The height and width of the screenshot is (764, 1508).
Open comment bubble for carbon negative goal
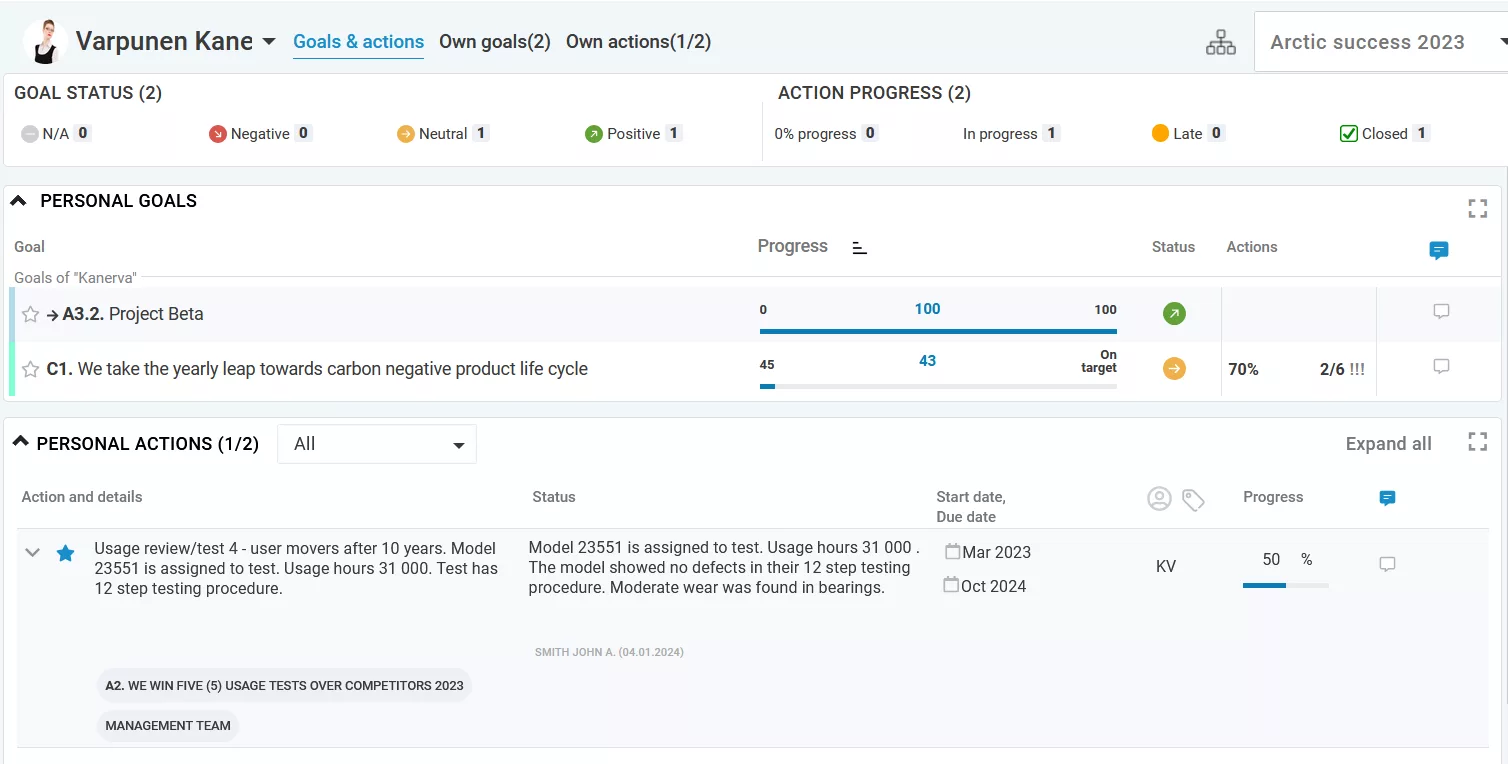click(1441, 367)
